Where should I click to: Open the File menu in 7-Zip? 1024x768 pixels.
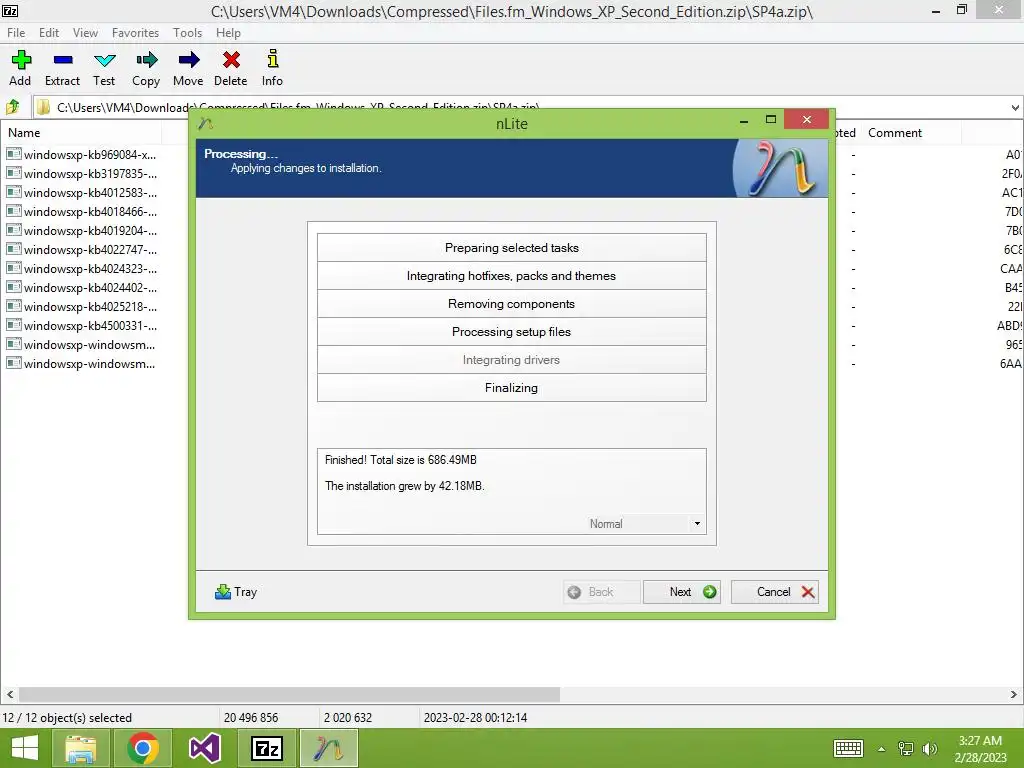16,33
